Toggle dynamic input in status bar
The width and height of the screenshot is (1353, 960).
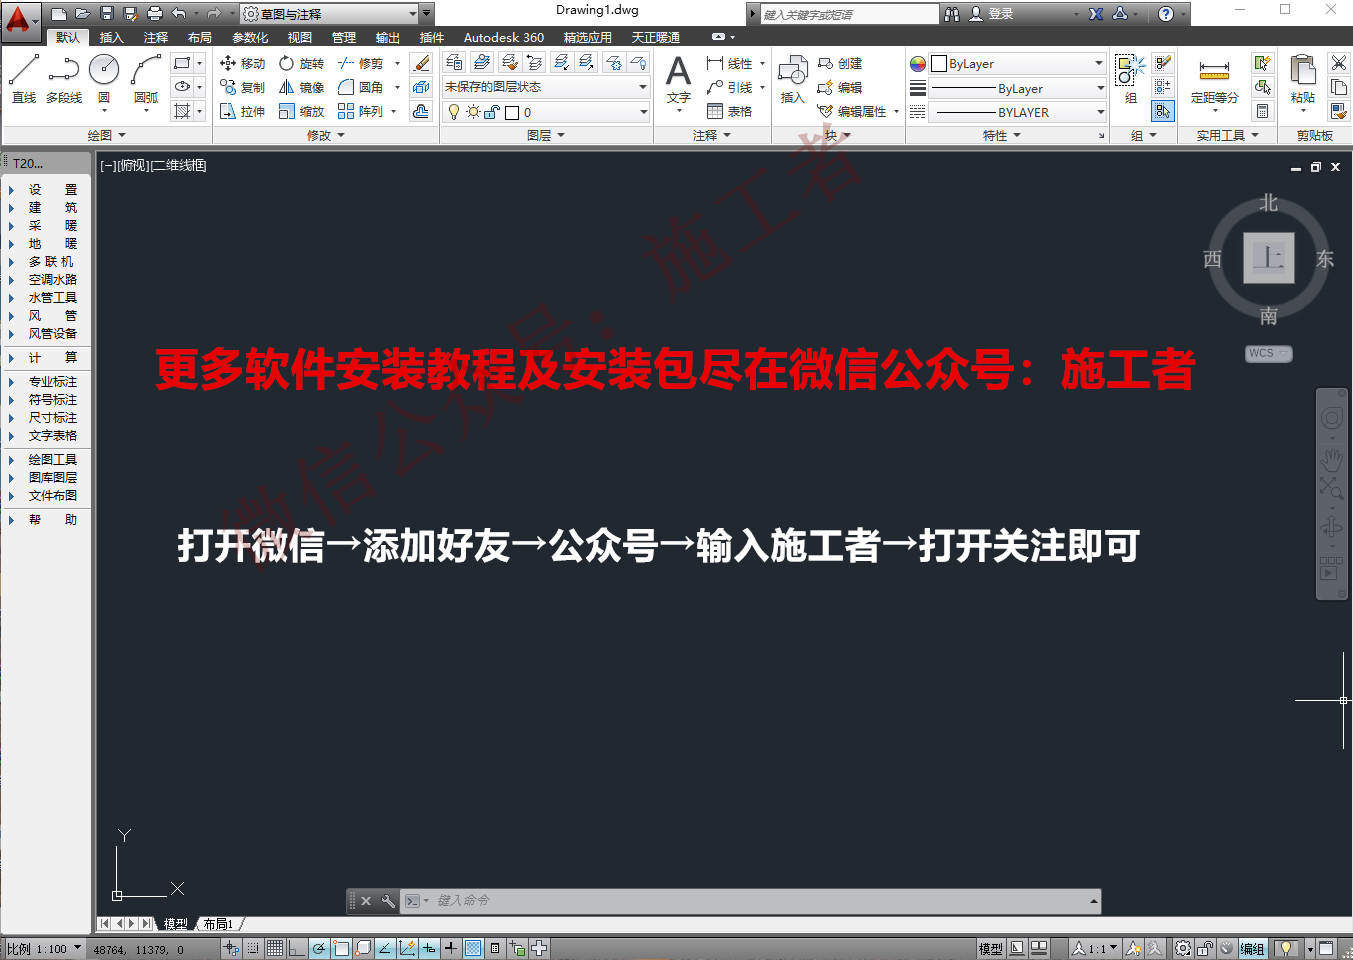tap(429, 948)
